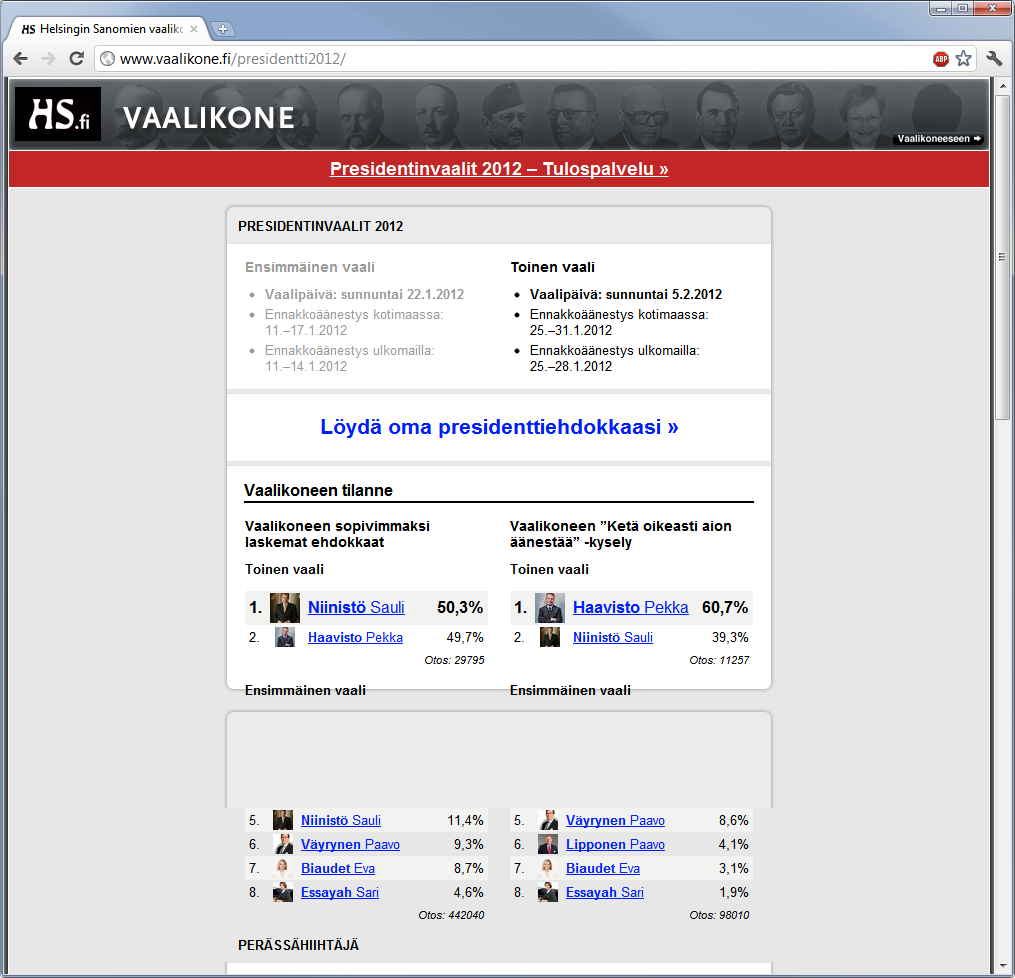1015x978 pixels.
Task: Click 'Vaalipäivä: sunnuntai 5.2.2012' text
Action: [x=626, y=295]
